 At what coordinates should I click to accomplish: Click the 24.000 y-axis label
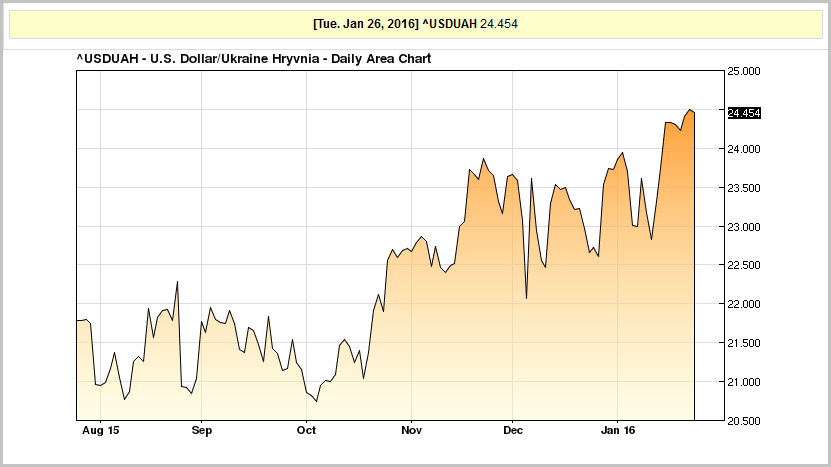pos(744,149)
